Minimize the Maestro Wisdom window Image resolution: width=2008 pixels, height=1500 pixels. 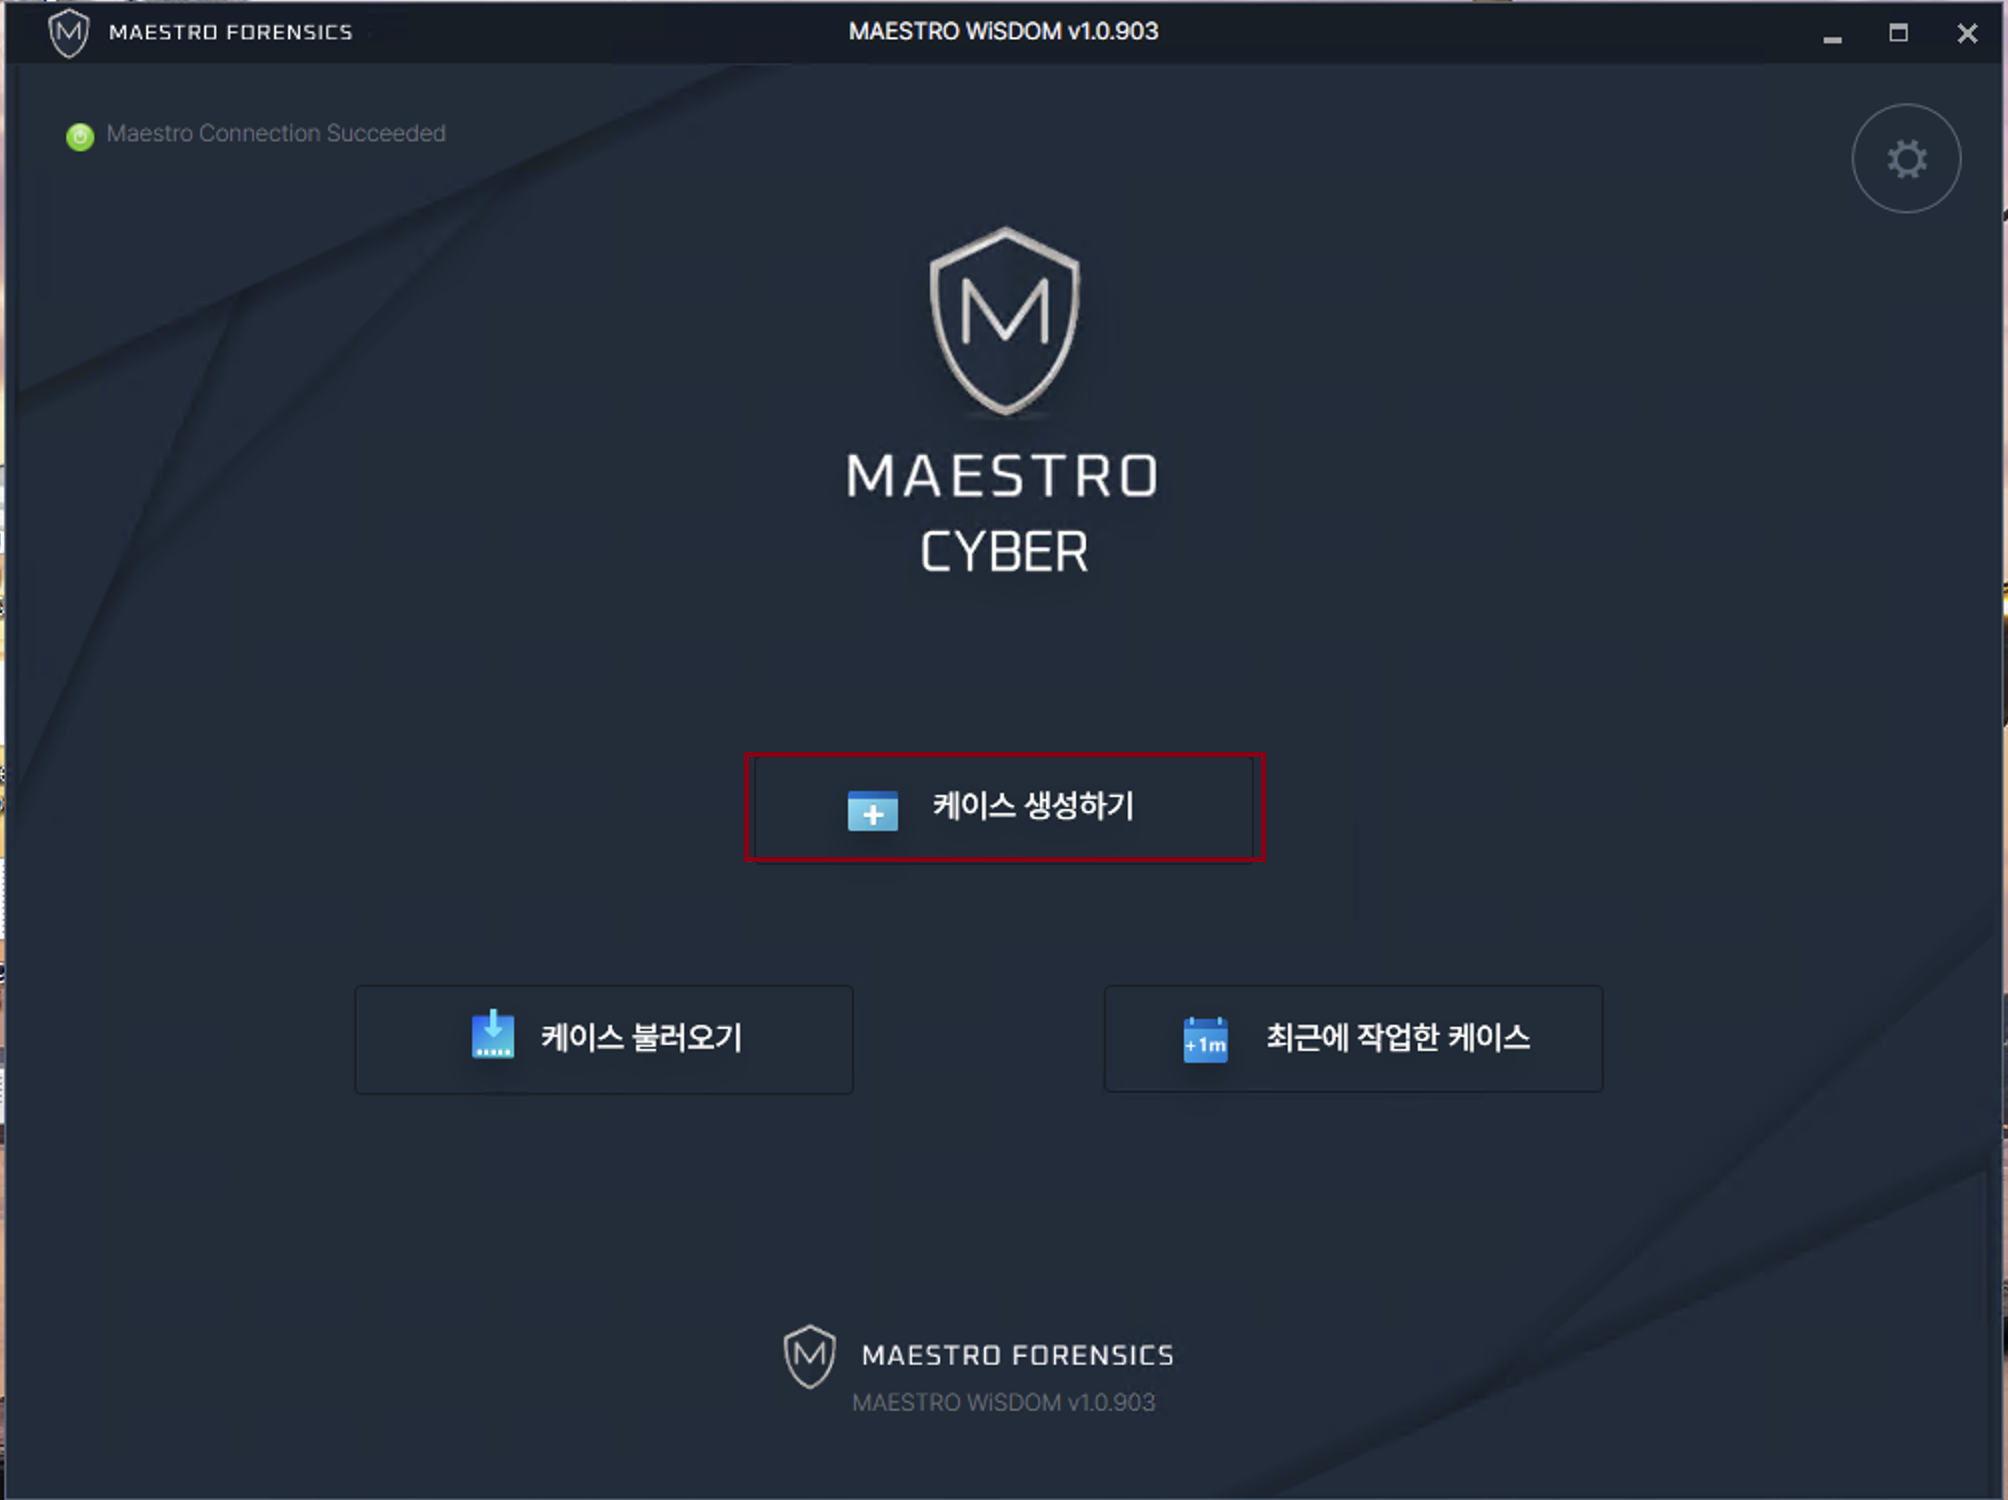click(x=1832, y=34)
